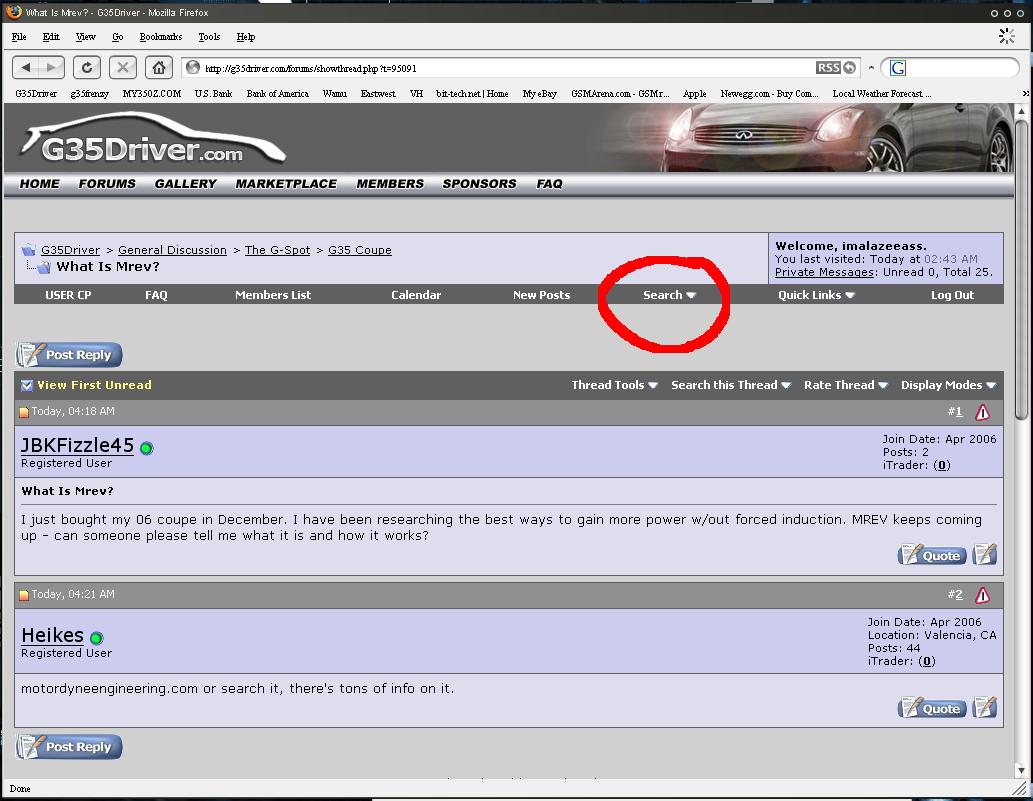
Task: Report post #2 with warning triangle icon
Action: 982,595
